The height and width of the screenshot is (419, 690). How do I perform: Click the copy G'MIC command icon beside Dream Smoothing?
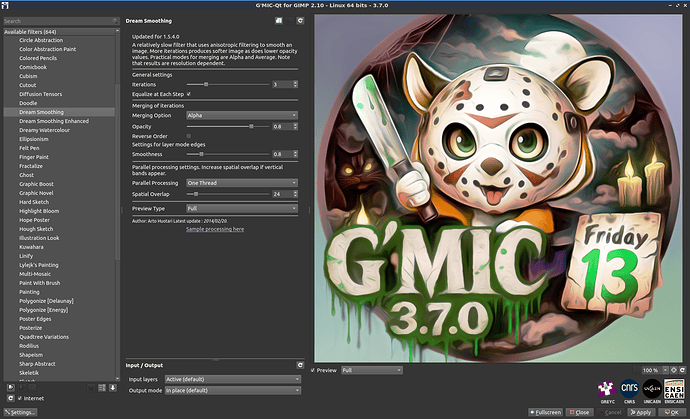pyautogui.click(x=279, y=21)
